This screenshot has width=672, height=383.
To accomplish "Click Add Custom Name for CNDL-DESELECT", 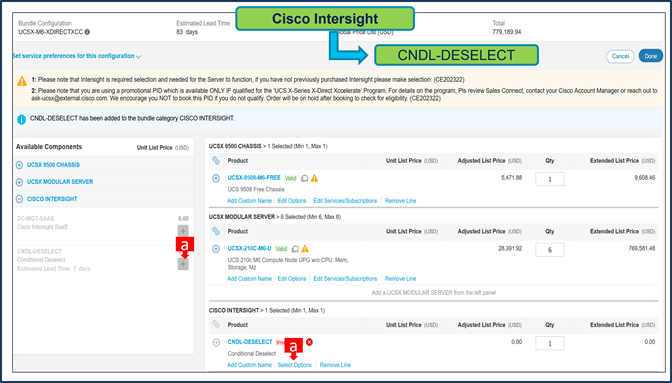I will [249, 365].
